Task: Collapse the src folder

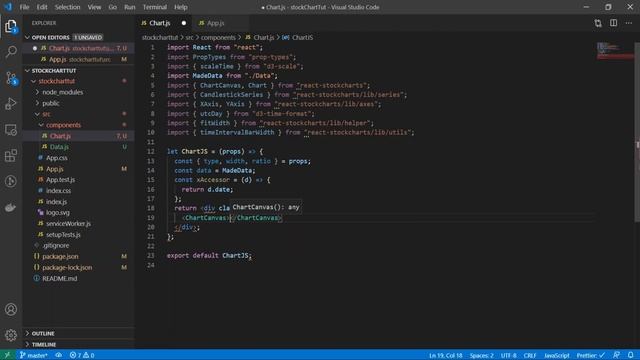Action: [x=38, y=114]
